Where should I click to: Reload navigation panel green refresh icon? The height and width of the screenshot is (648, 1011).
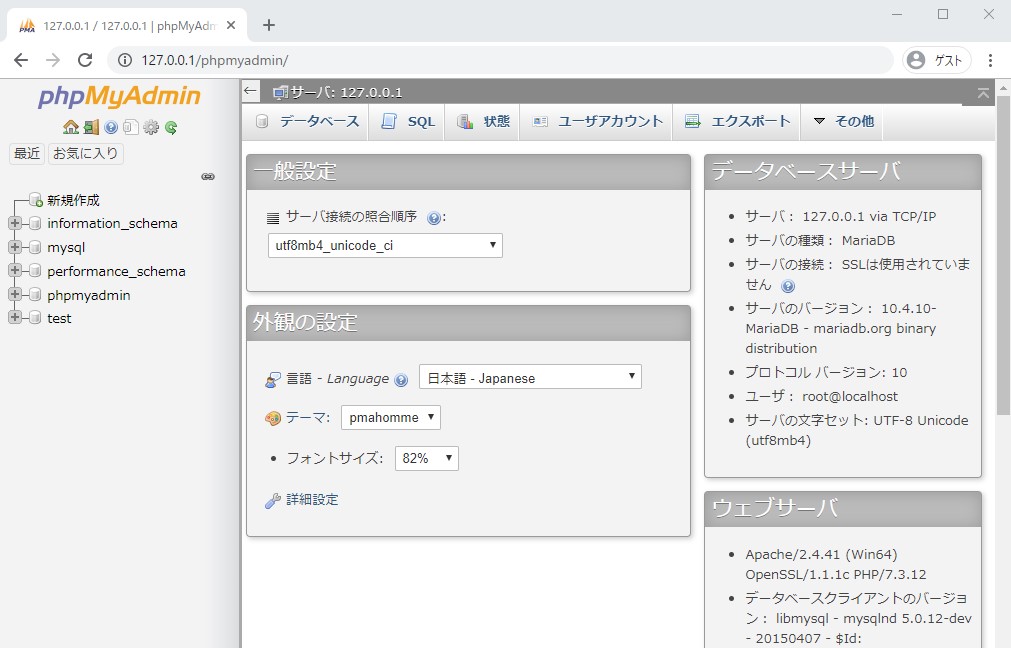pyautogui.click(x=171, y=127)
